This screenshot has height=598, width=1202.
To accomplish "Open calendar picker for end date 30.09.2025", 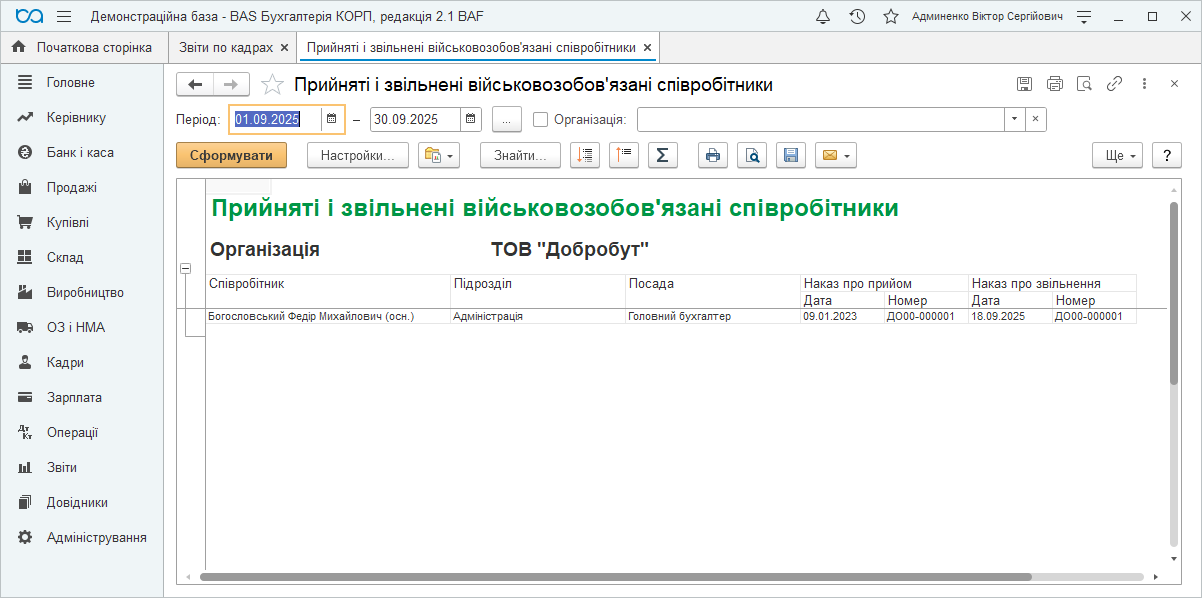I will point(471,120).
